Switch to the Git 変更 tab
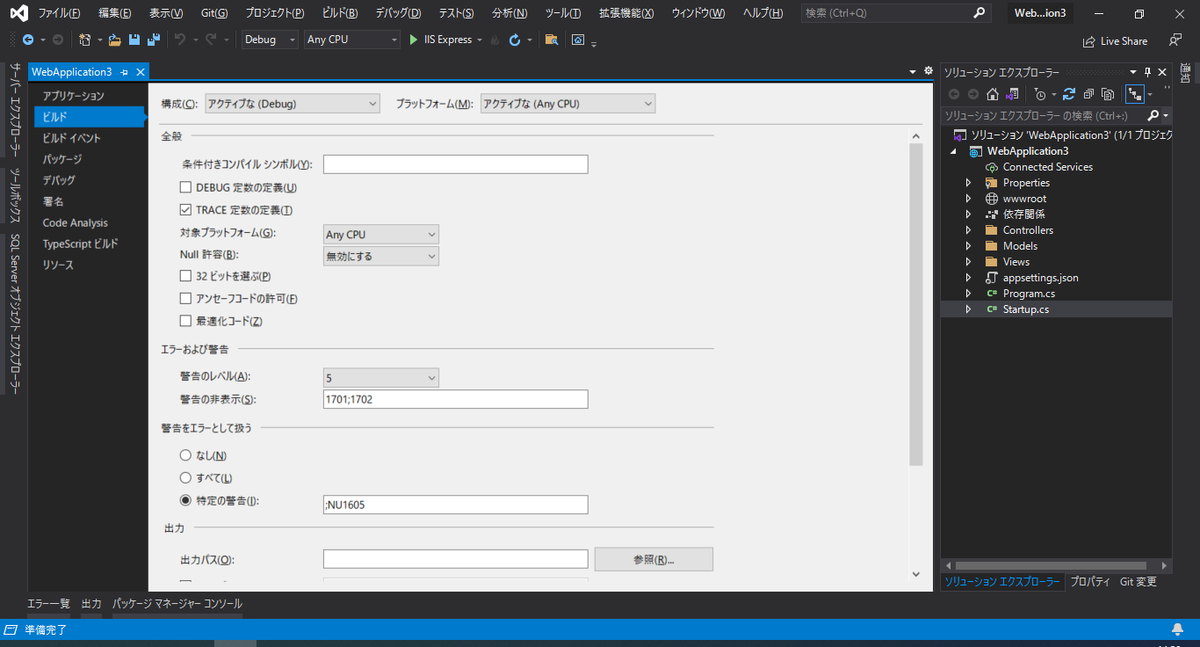 tap(1138, 581)
